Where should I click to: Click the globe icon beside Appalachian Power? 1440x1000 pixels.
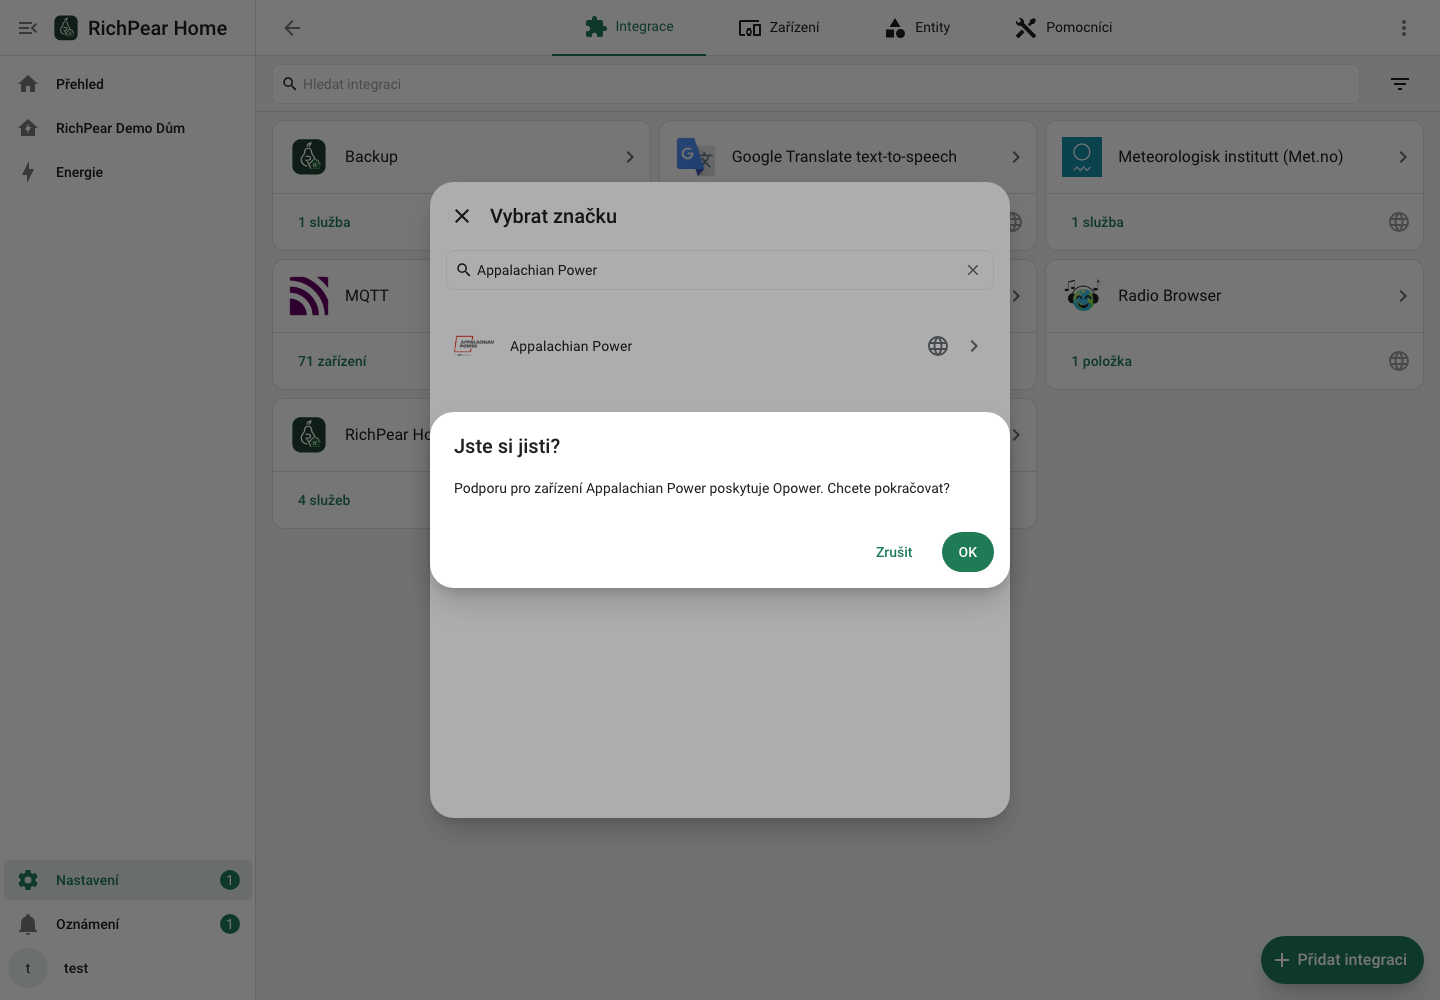click(938, 346)
